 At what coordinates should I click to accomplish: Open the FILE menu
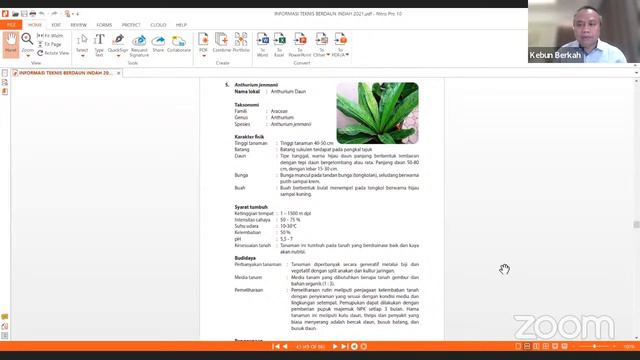11,25
